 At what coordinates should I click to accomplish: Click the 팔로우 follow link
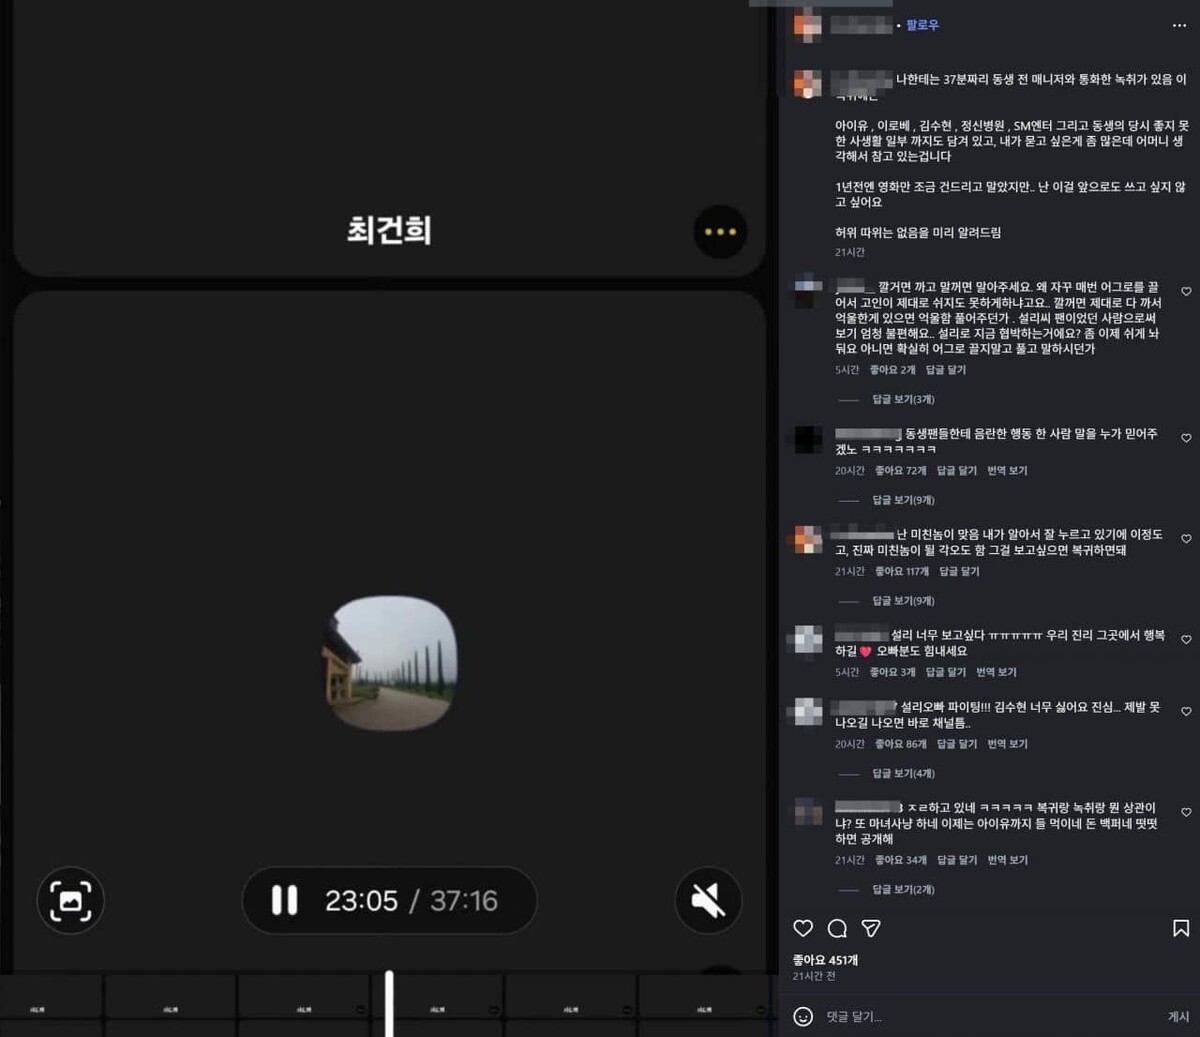(922, 25)
